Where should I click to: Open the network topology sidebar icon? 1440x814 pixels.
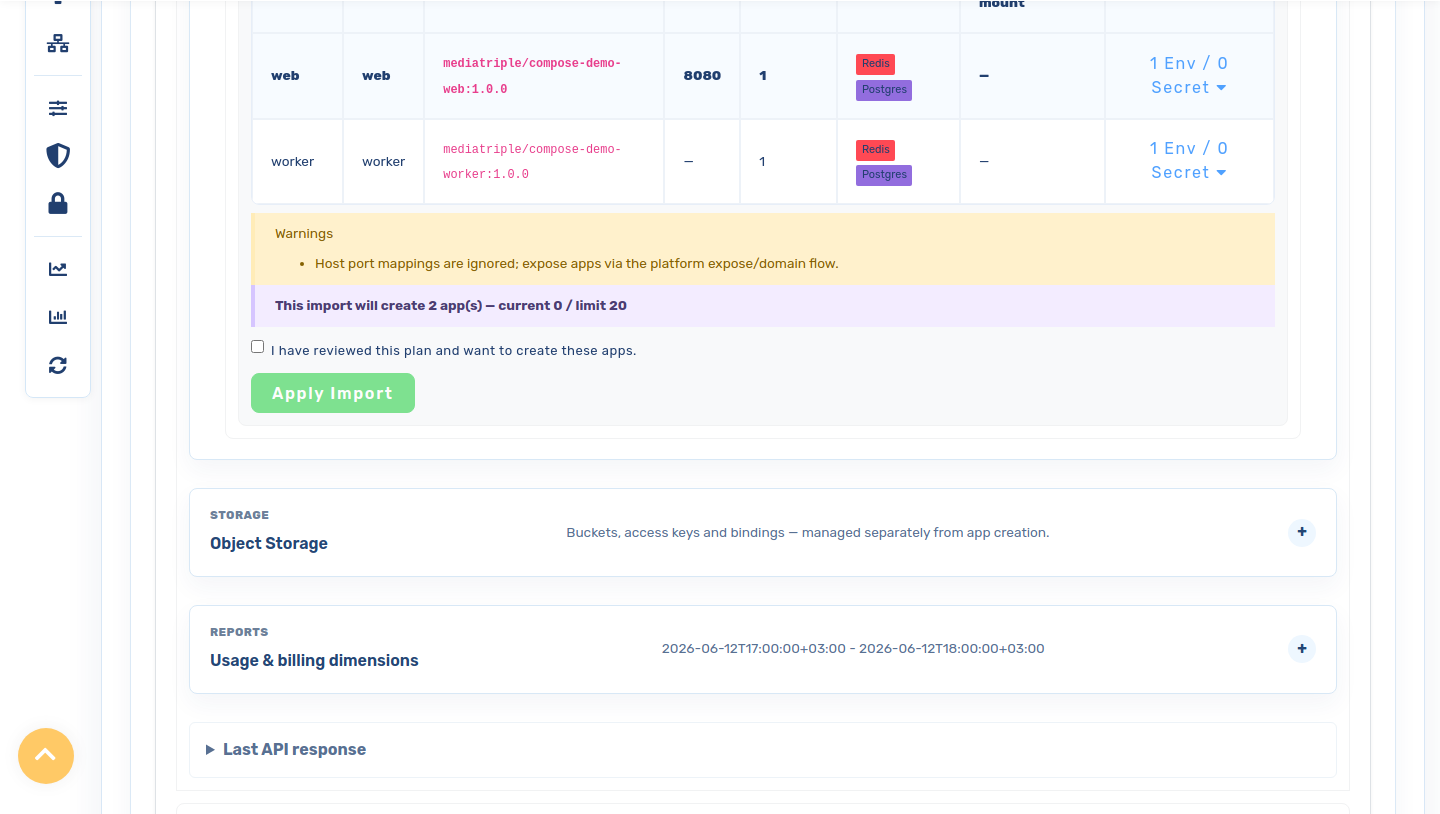click(58, 43)
